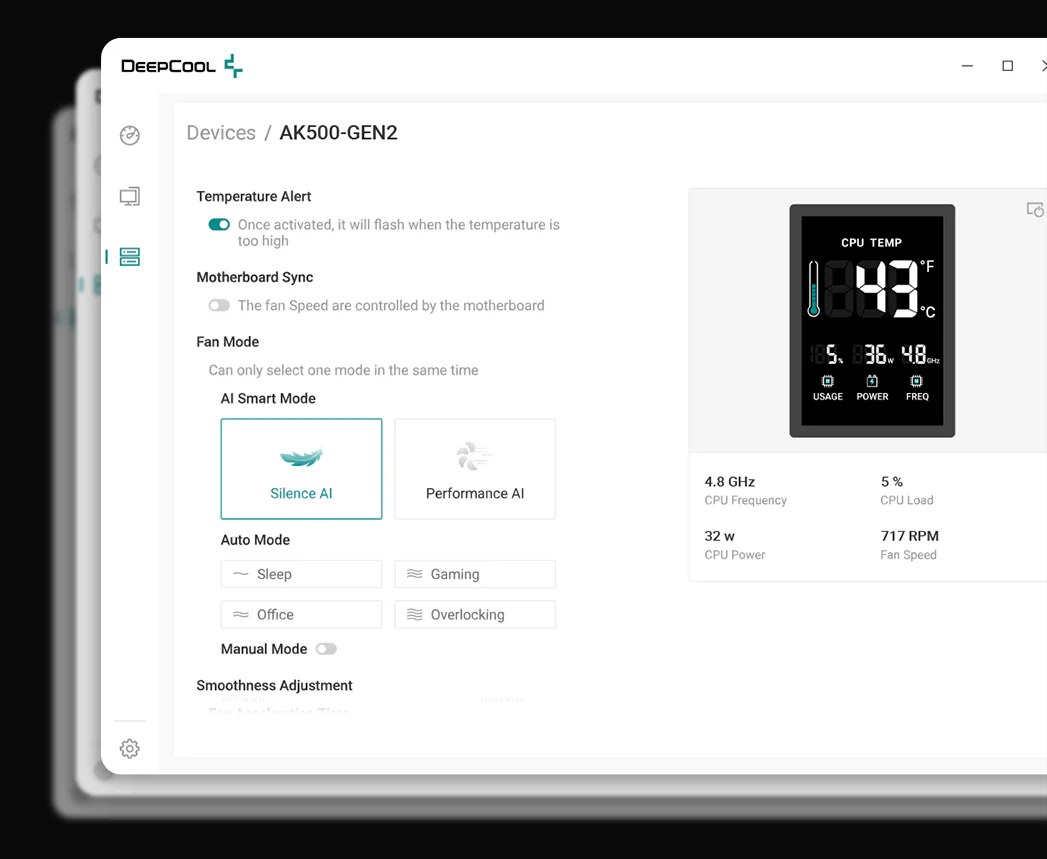1047x859 pixels.
Task: Enable the Motherboard Sync toggle
Action: coord(219,306)
